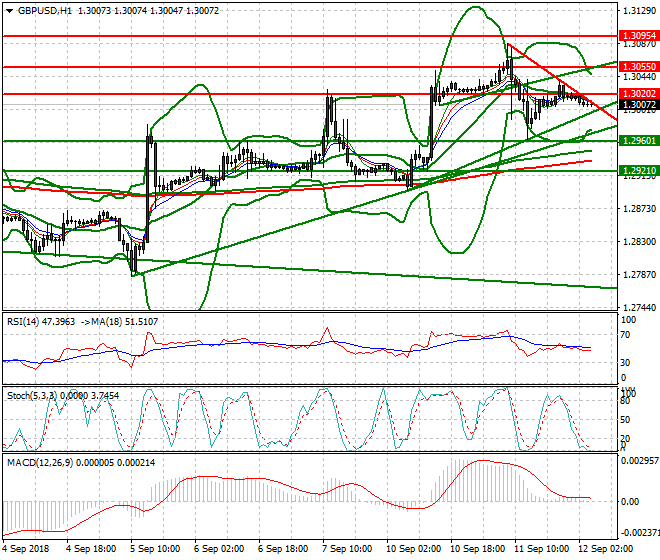Select the green 1.29601 support price tag
The height and width of the screenshot is (560, 660).
click(638, 141)
